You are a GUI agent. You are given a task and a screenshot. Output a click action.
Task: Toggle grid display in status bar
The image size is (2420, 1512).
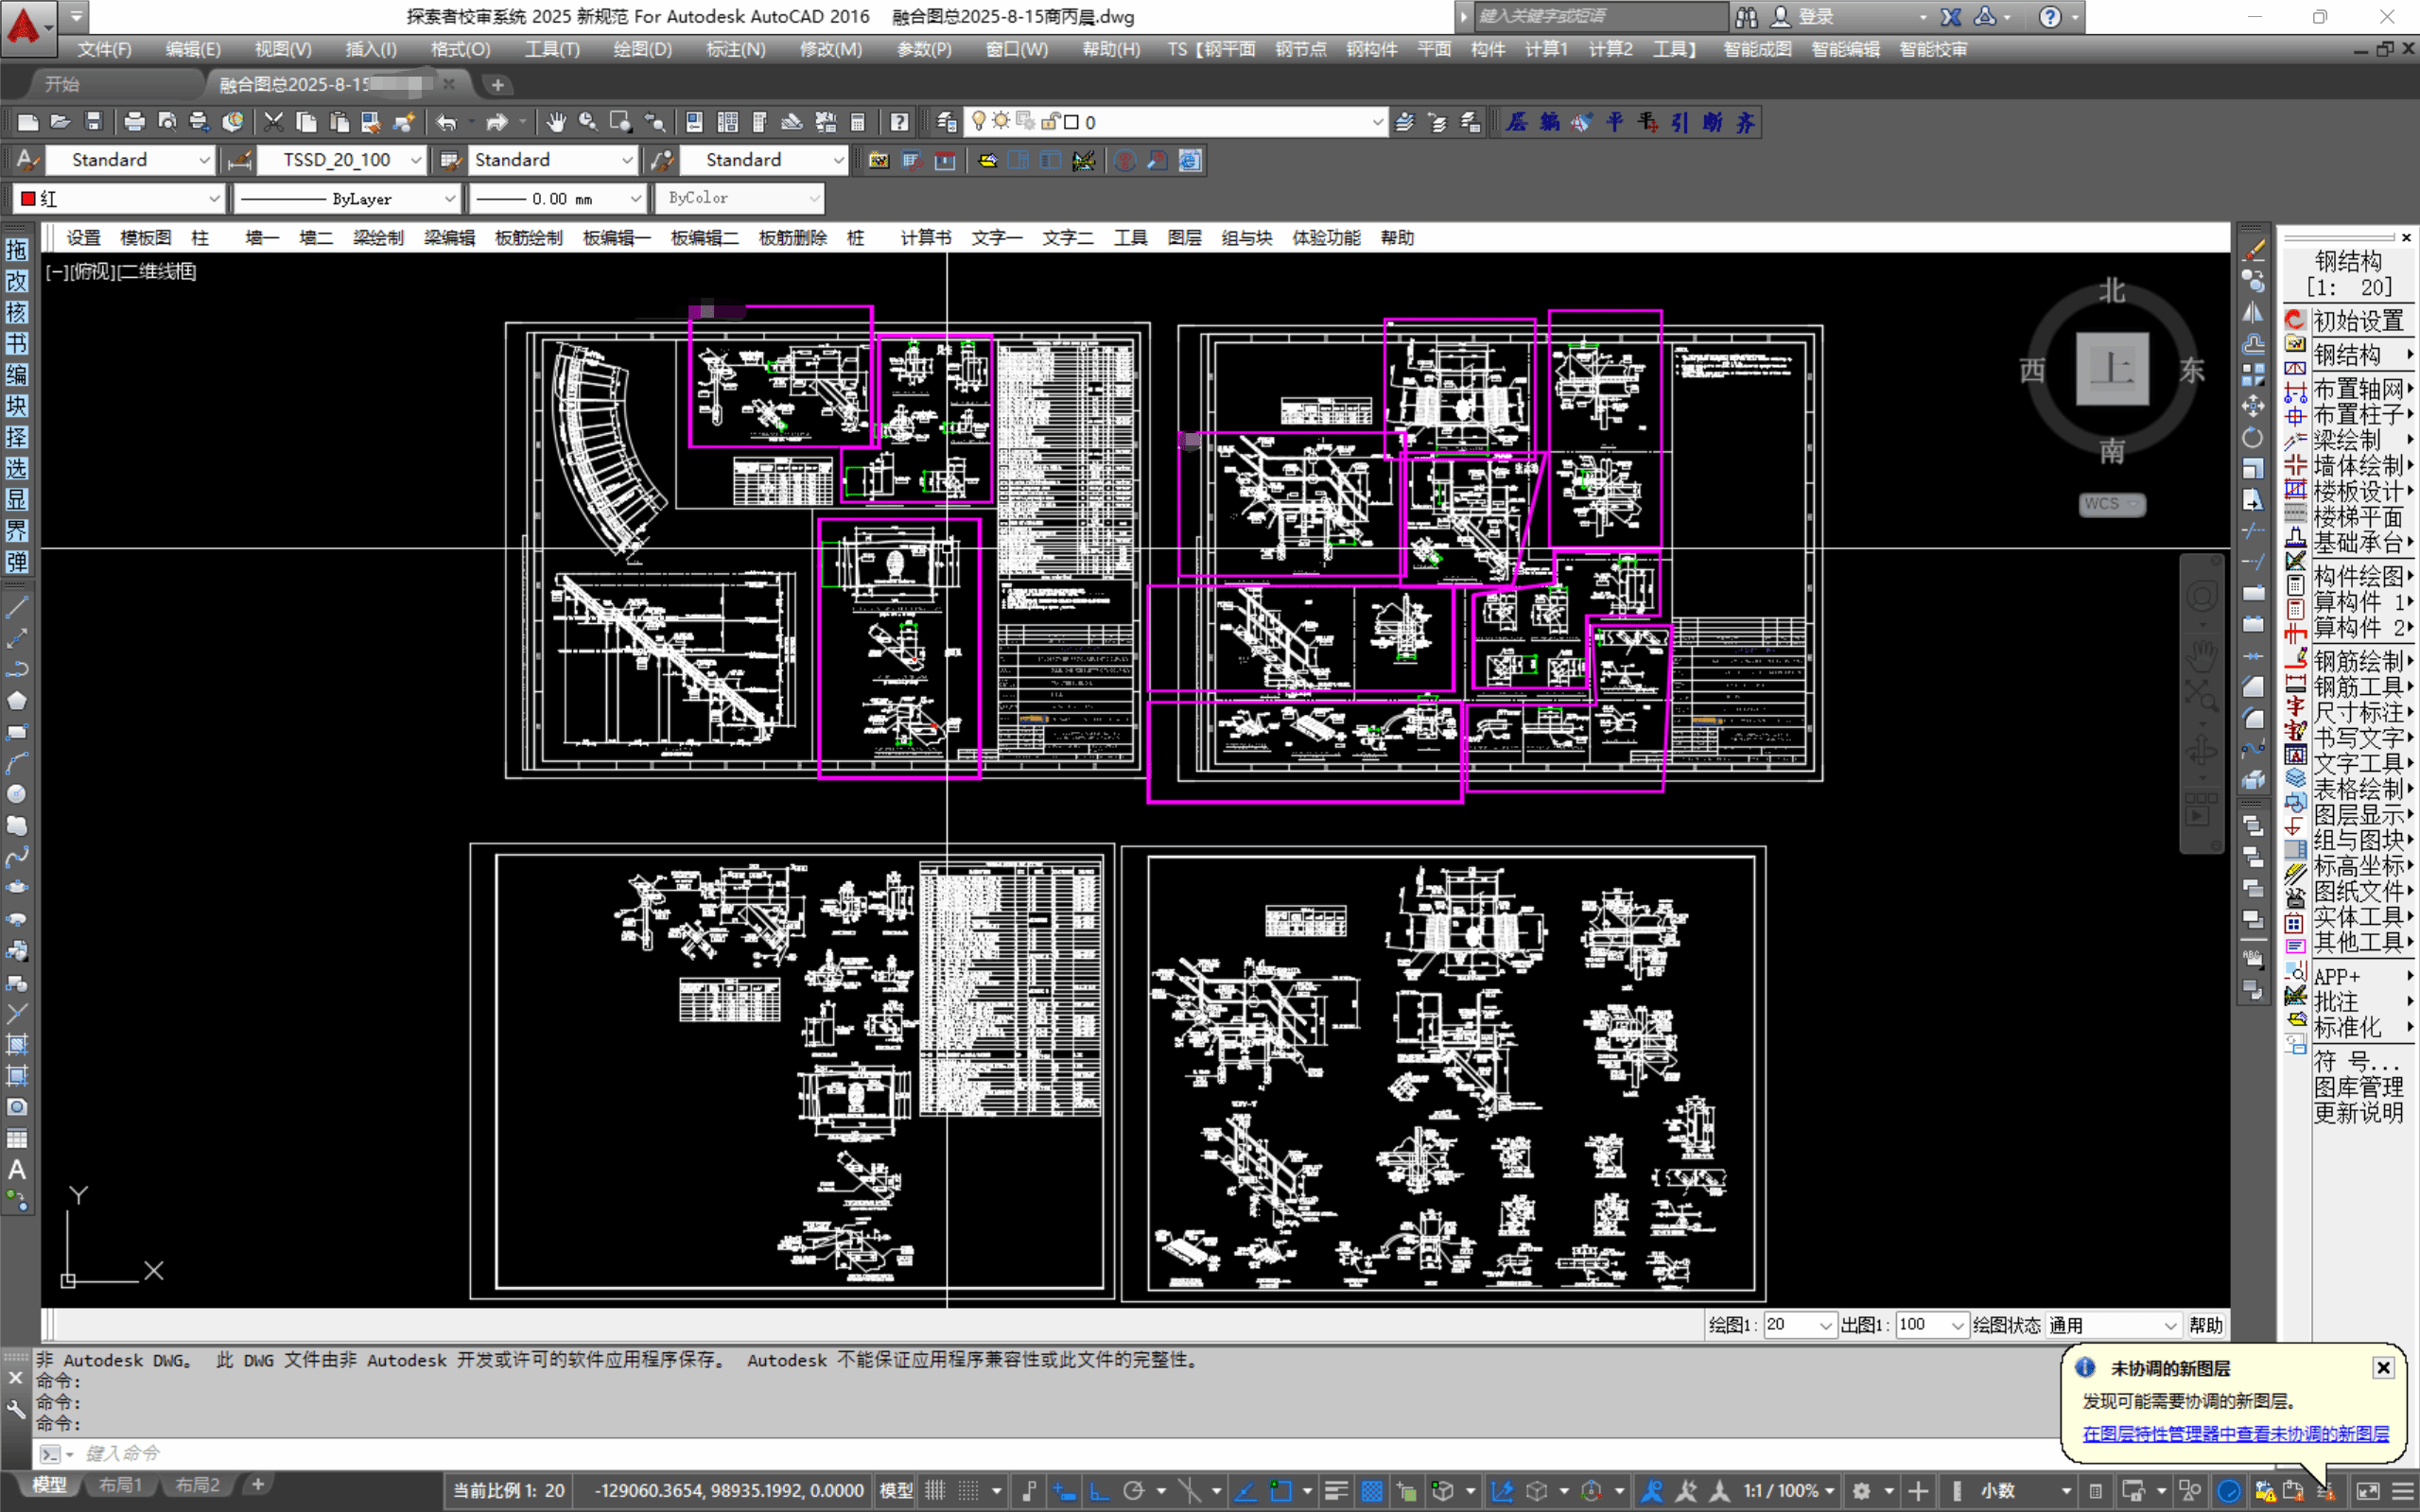pyautogui.click(x=935, y=1490)
